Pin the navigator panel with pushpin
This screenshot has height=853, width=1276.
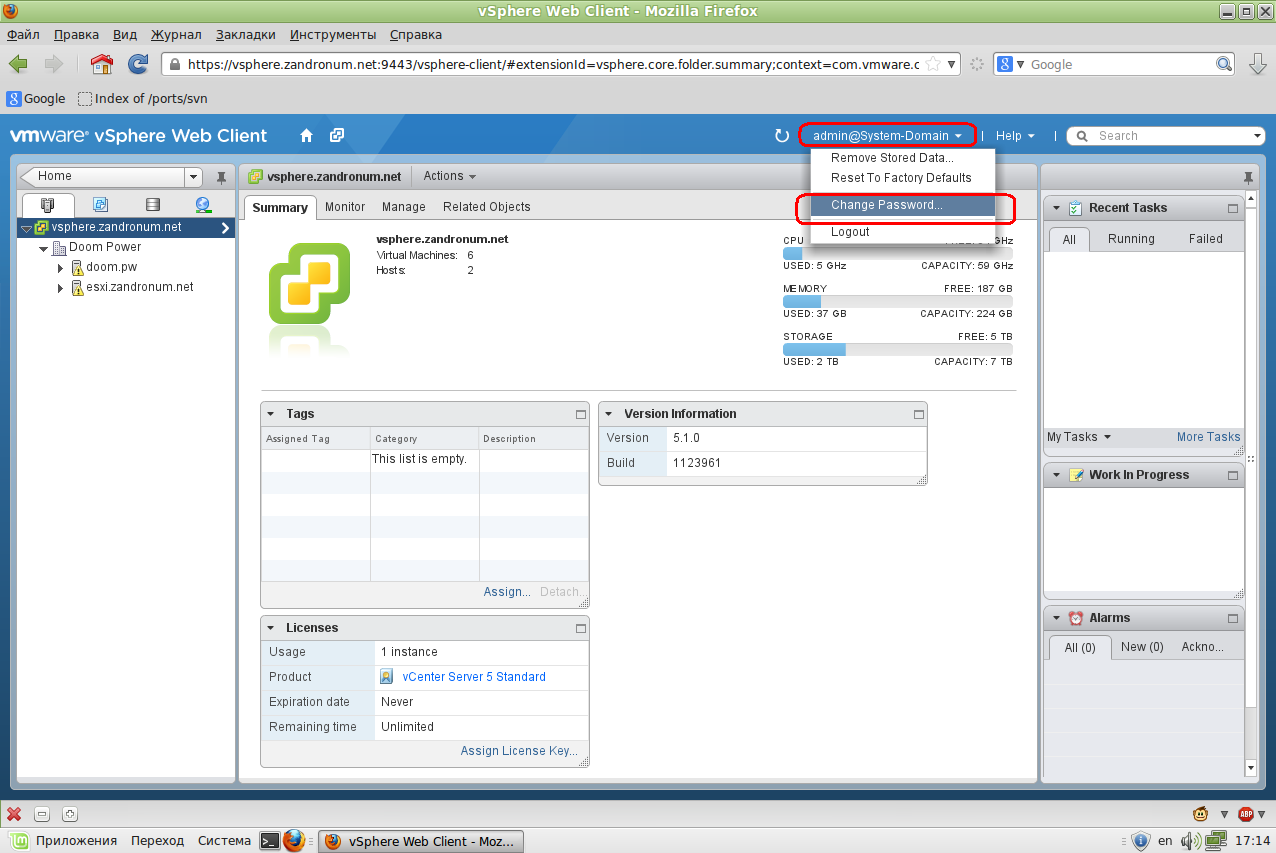pos(222,178)
